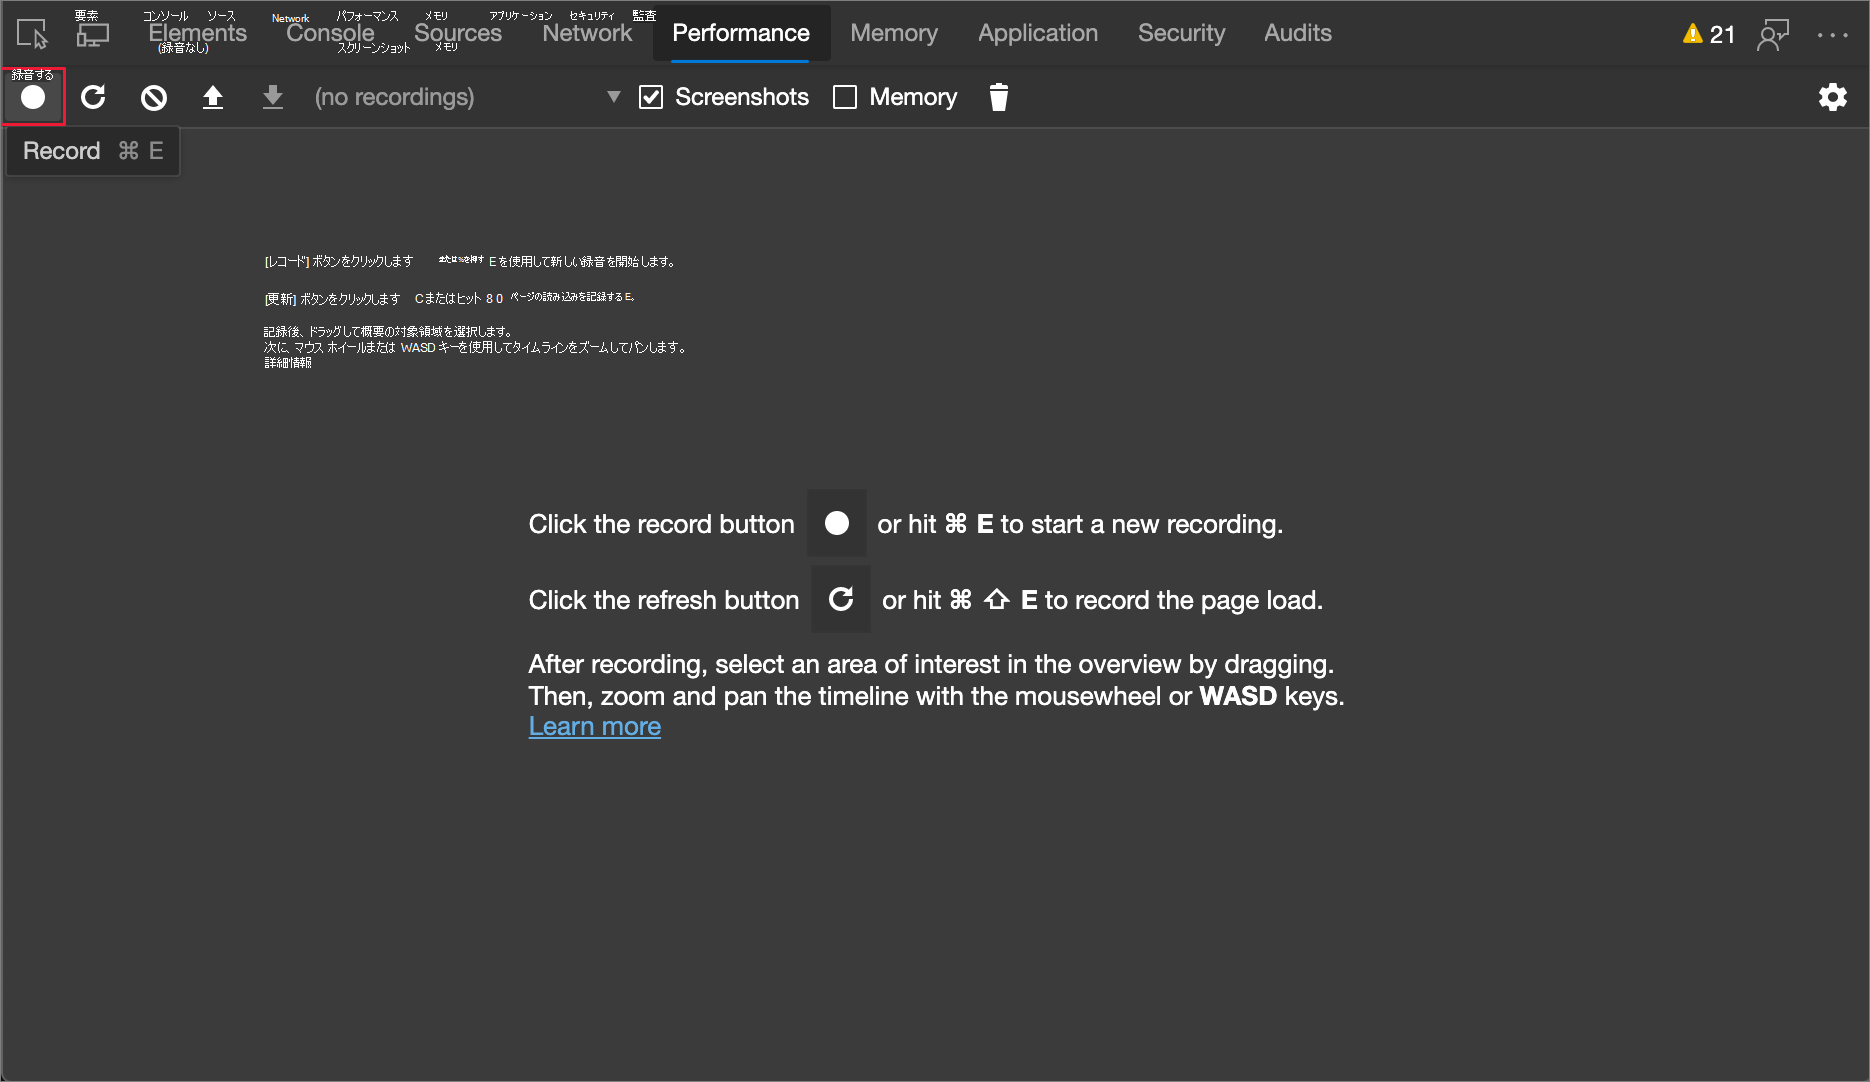This screenshot has height=1082, width=1870.
Task: Uncheck the Screenshots checkbox
Action: tap(651, 97)
